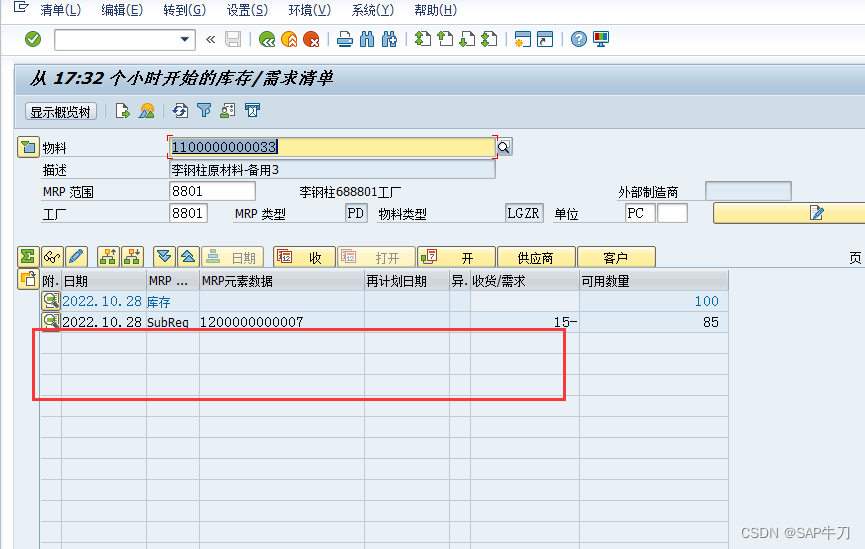This screenshot has height=549, width=865.
Task: Click the 开 button
Action: coord(456,257)
